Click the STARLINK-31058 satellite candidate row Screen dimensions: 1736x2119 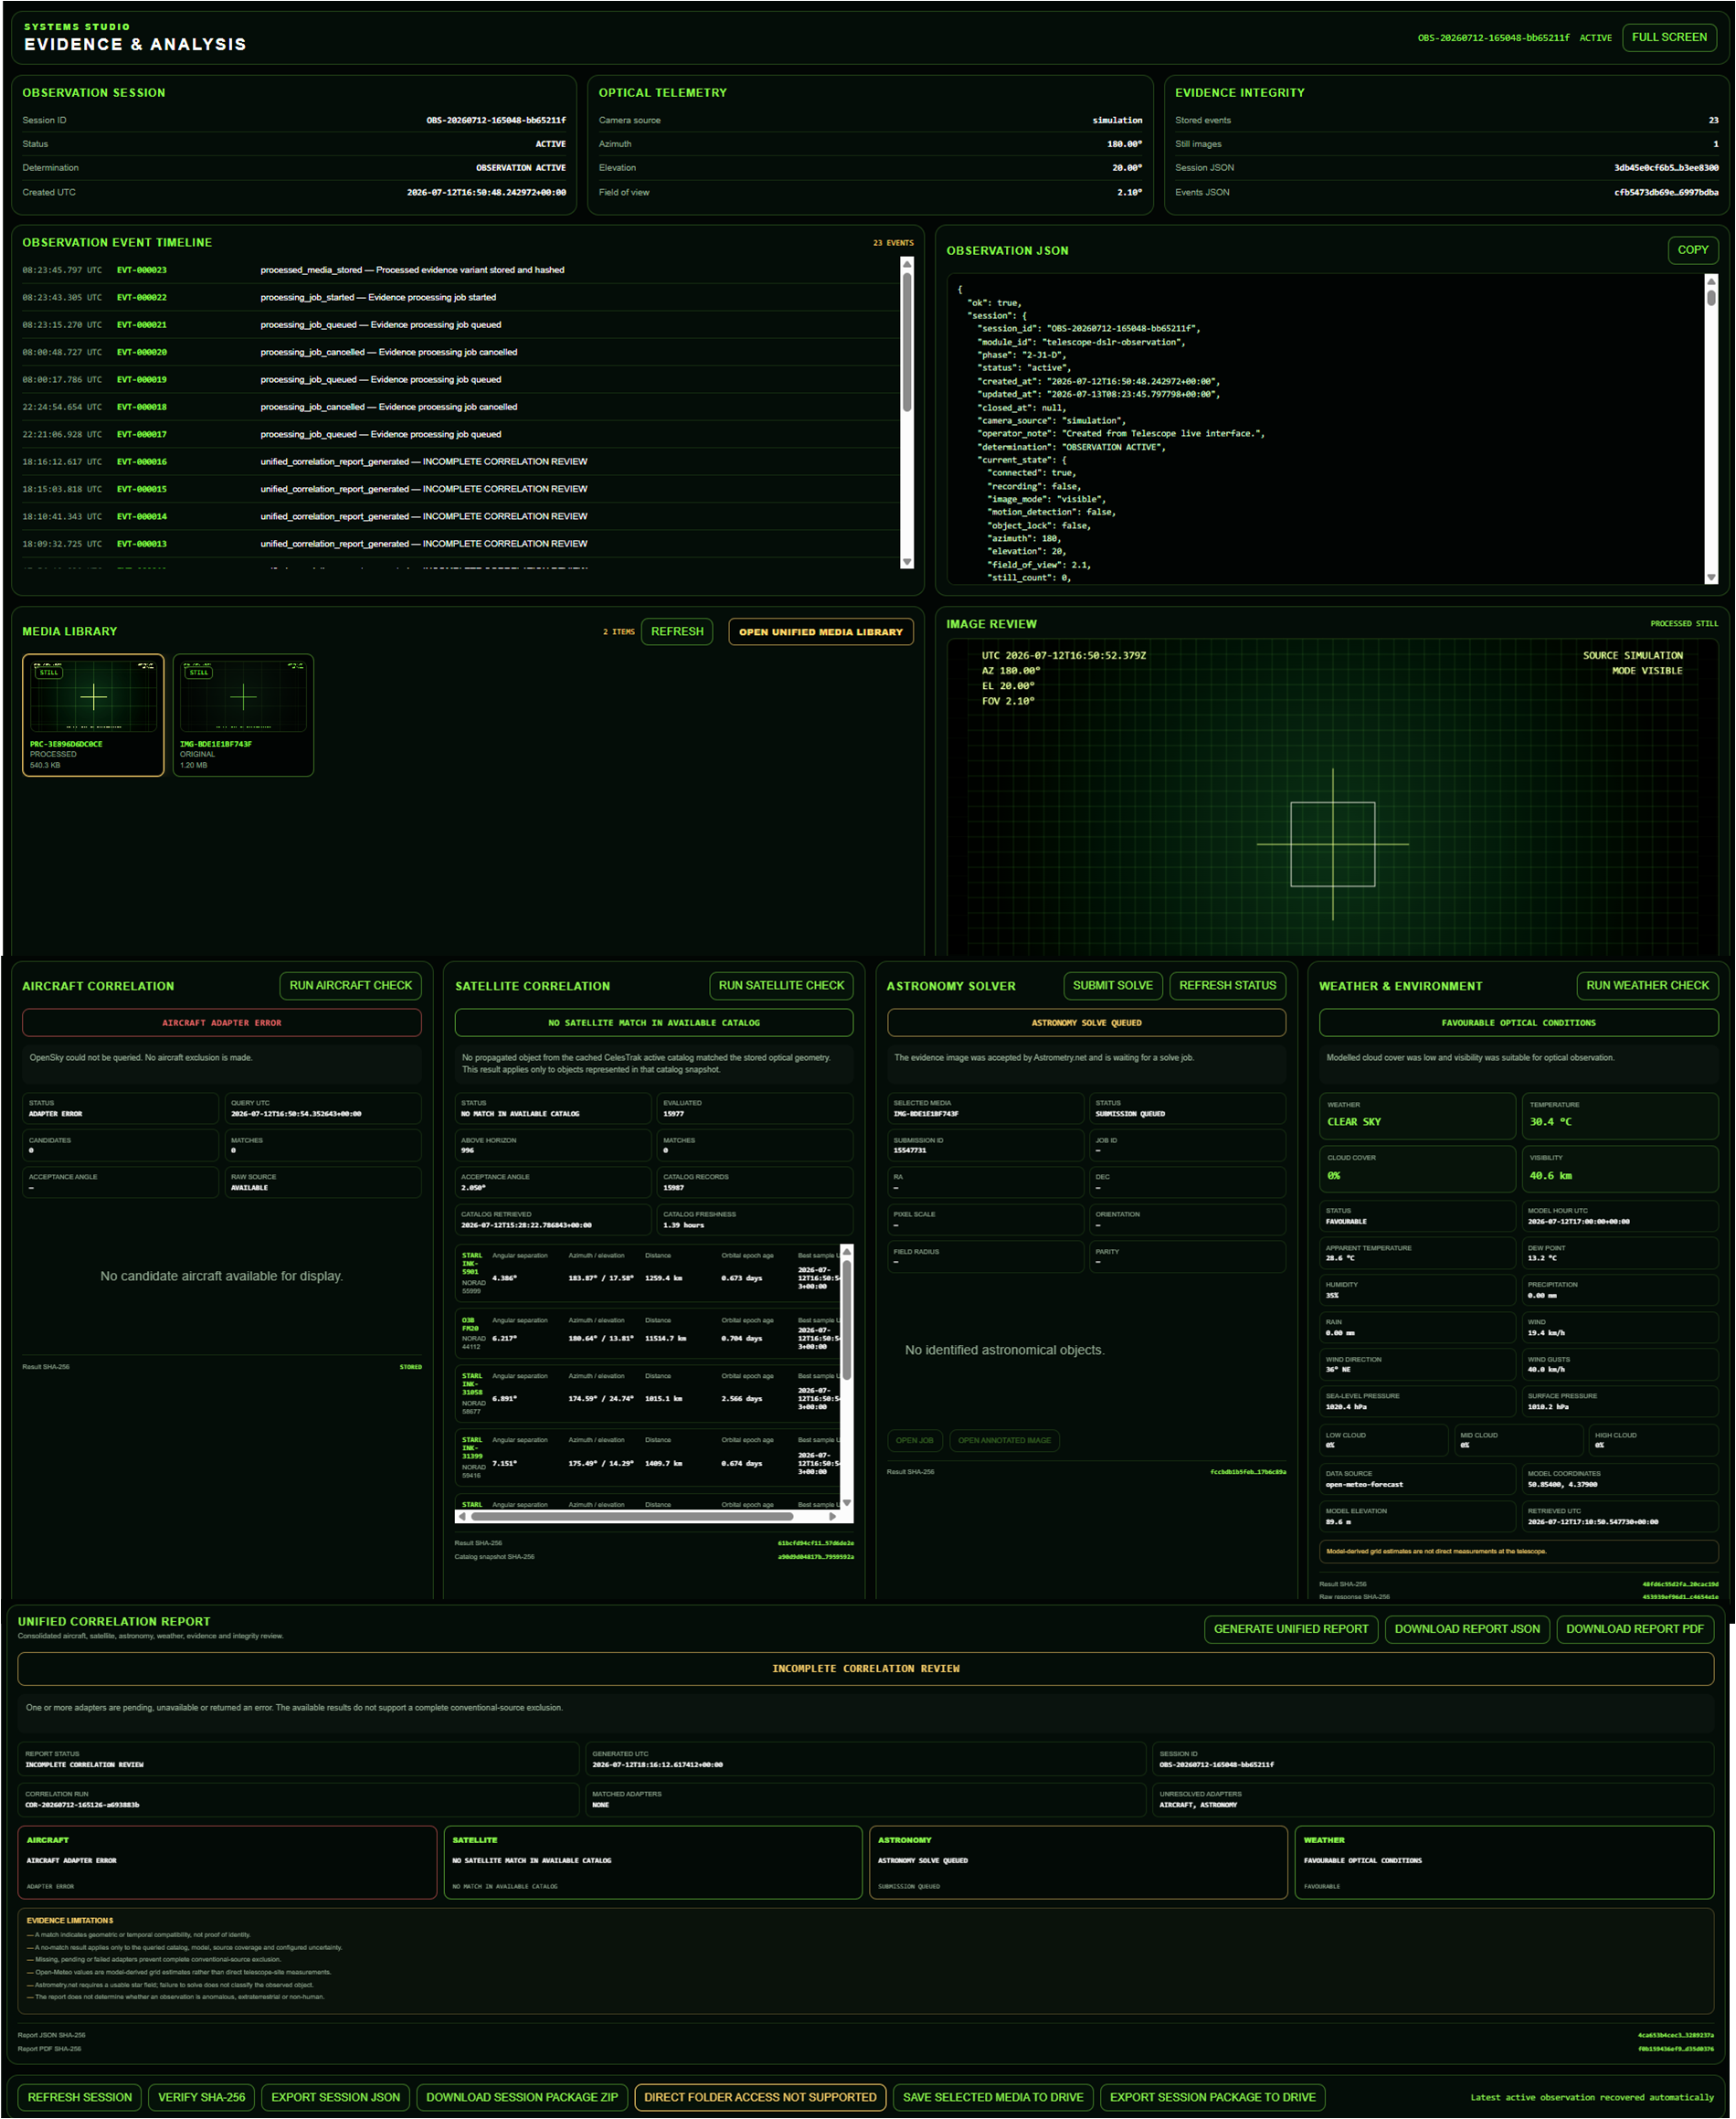647,1394
